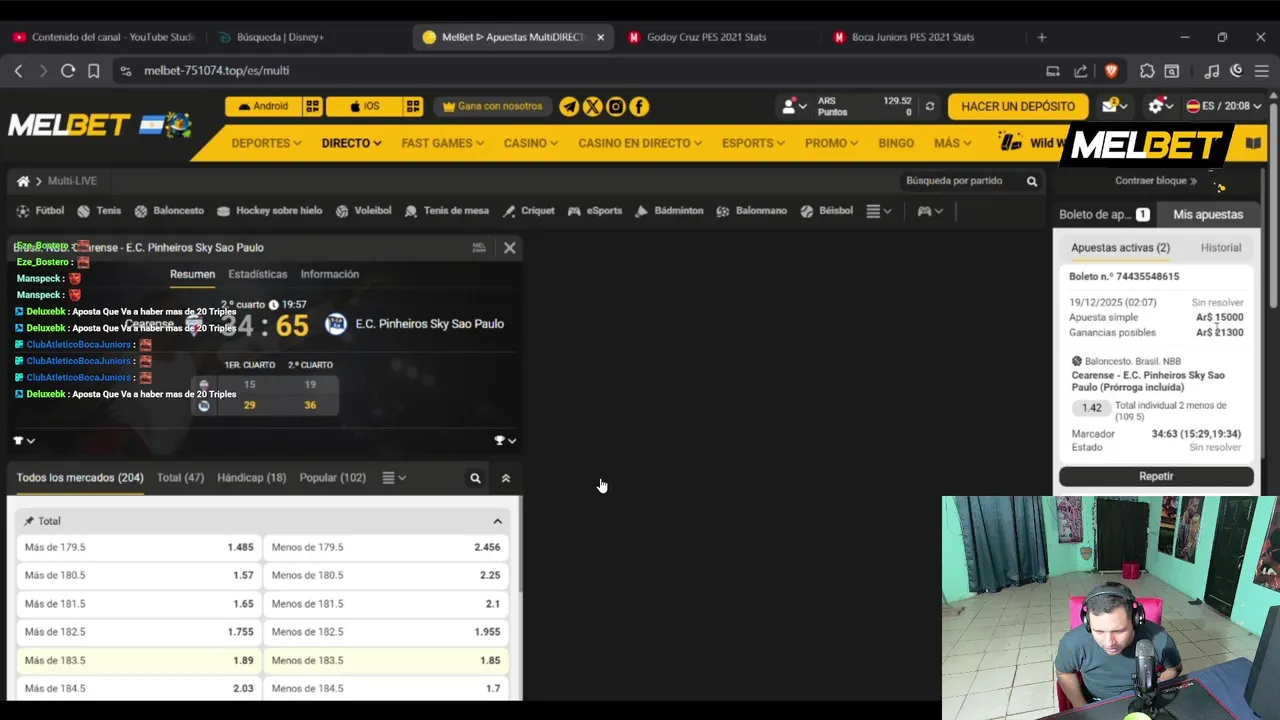Click the browser share icon
This screenshot has width=1280, height=720.
point(1080,71)
